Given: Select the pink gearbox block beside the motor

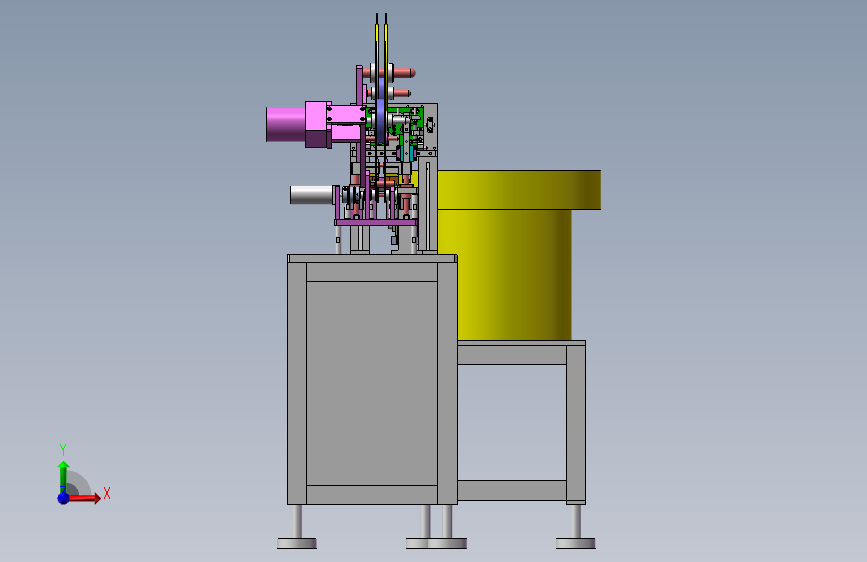Looking at the screenshot, I should [318, 124].
